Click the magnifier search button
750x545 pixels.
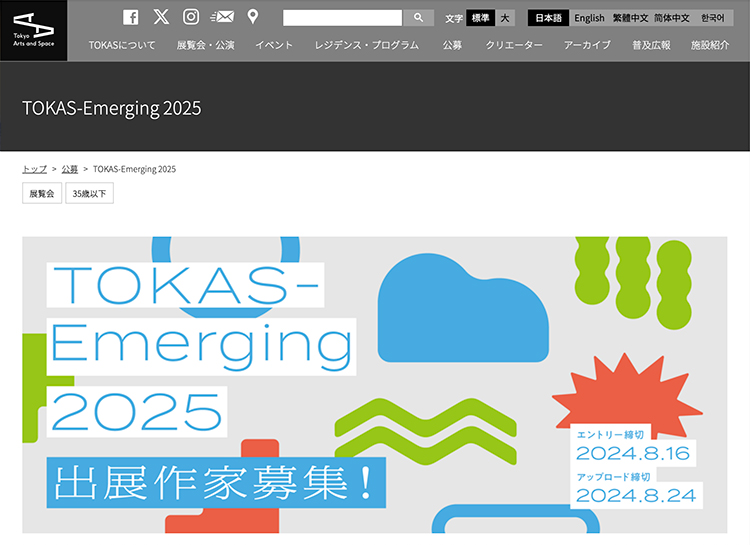[418, 18]
